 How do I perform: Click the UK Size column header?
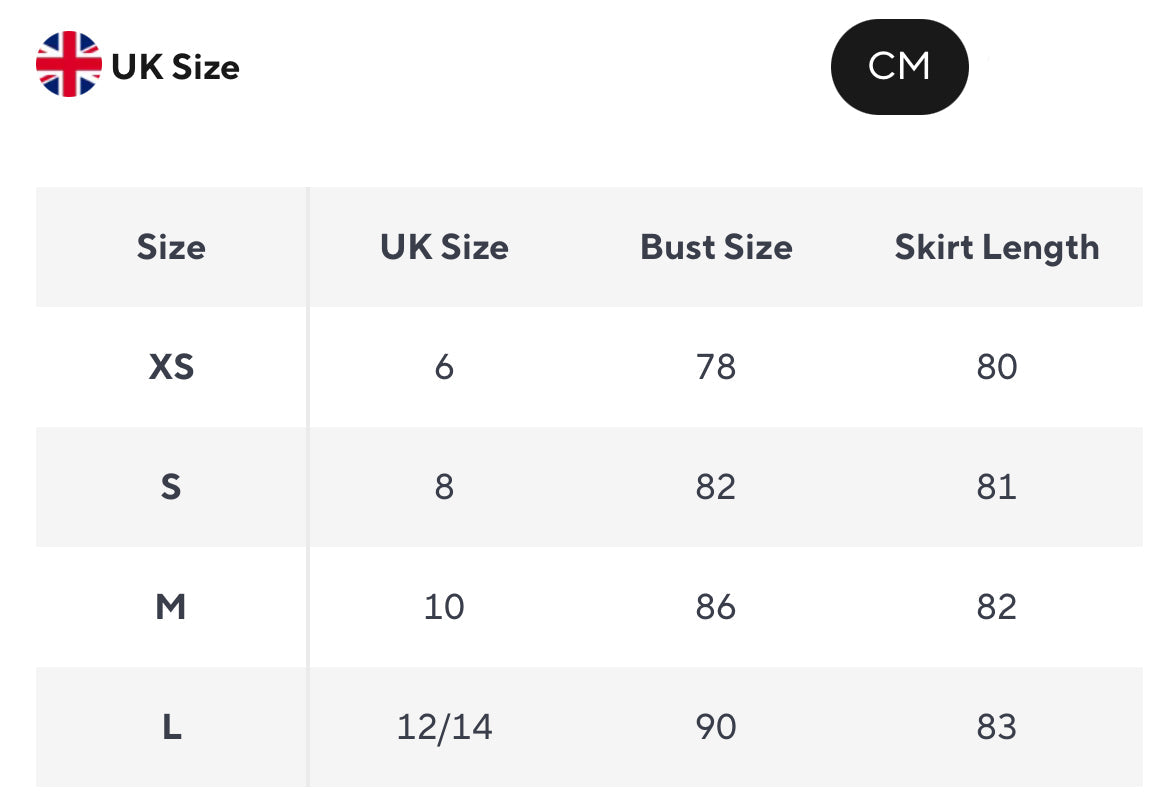click(444, 247)
